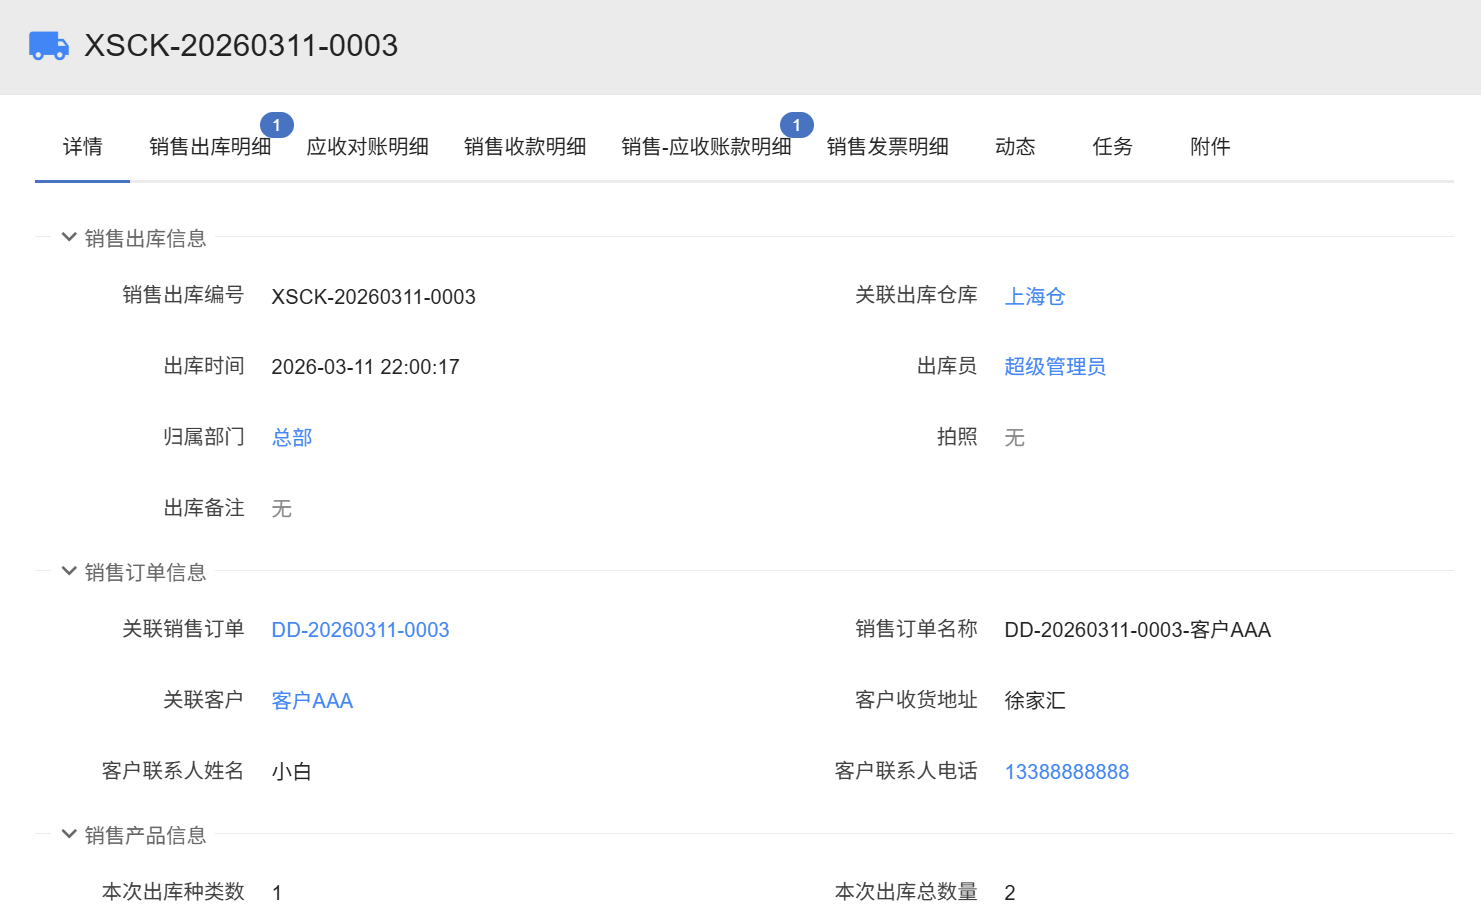Click the 超级管理员 user link

(x=1054, y=367)
